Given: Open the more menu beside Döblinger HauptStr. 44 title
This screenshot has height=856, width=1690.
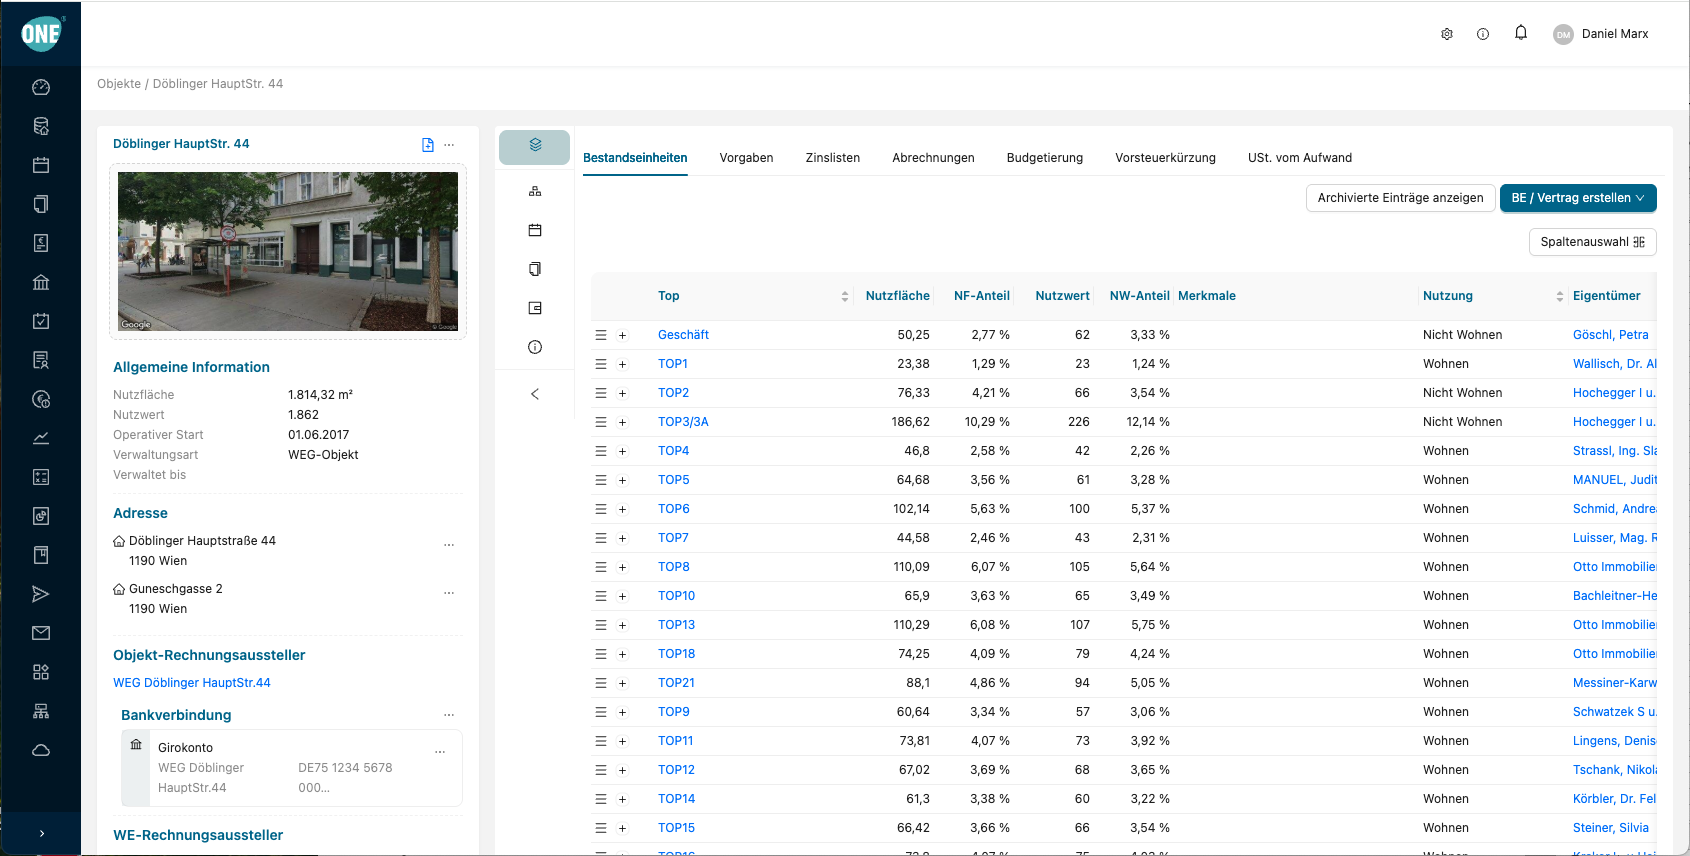Looking at the screenshot, I should click(x=449, y=145).
